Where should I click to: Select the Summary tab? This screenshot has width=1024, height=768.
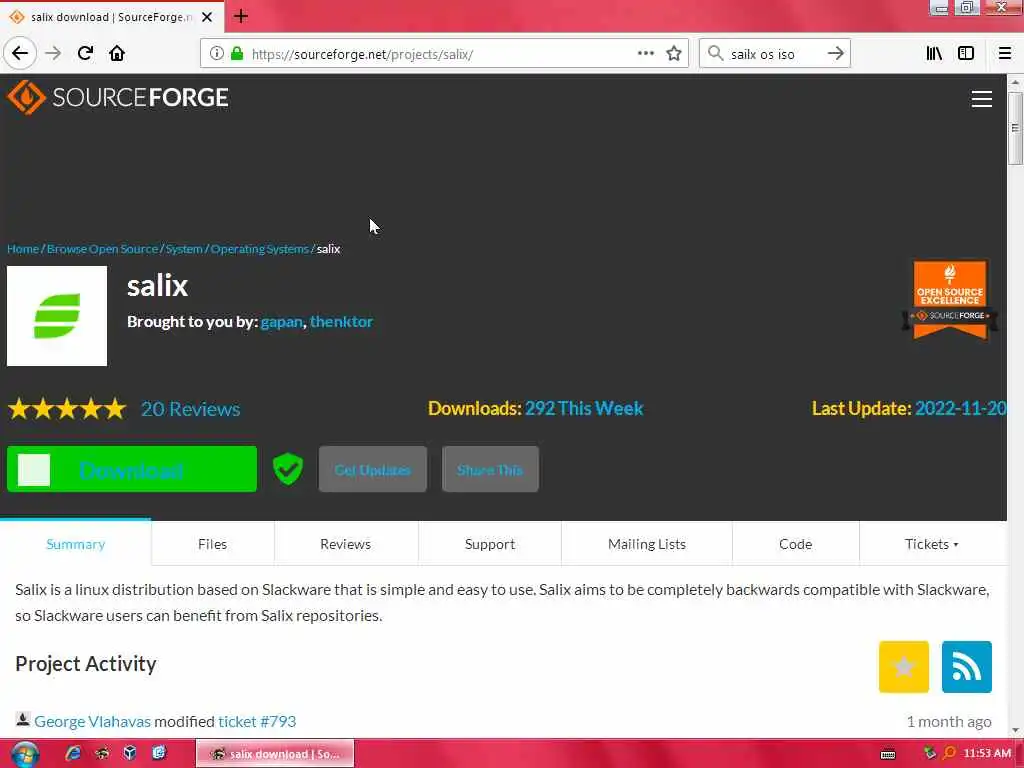pyautogui.click(x=76, y=544)
